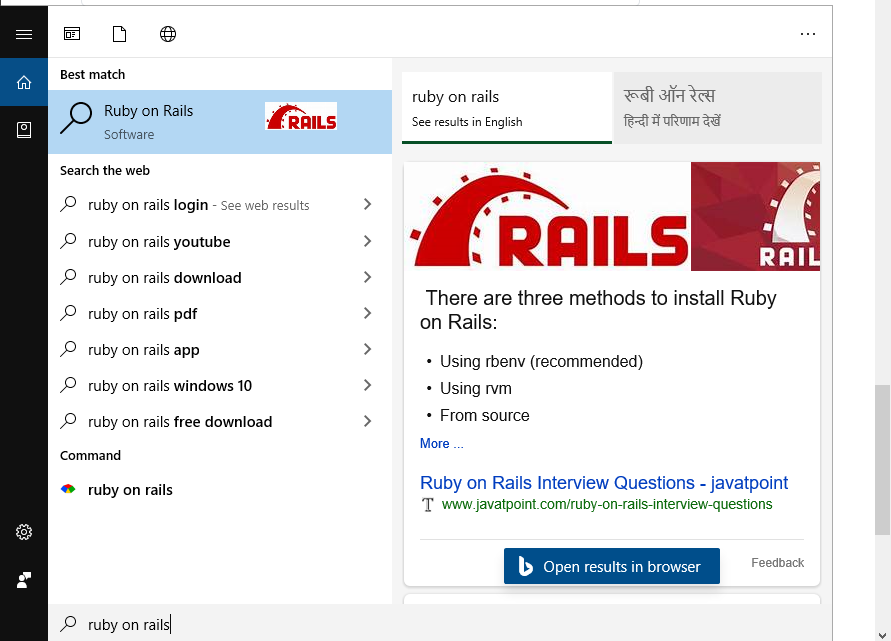This screenshot has height=641, width=891.
Task: Choose the 'ruby on rails free download' suggestion
Action: pos(220,422)
